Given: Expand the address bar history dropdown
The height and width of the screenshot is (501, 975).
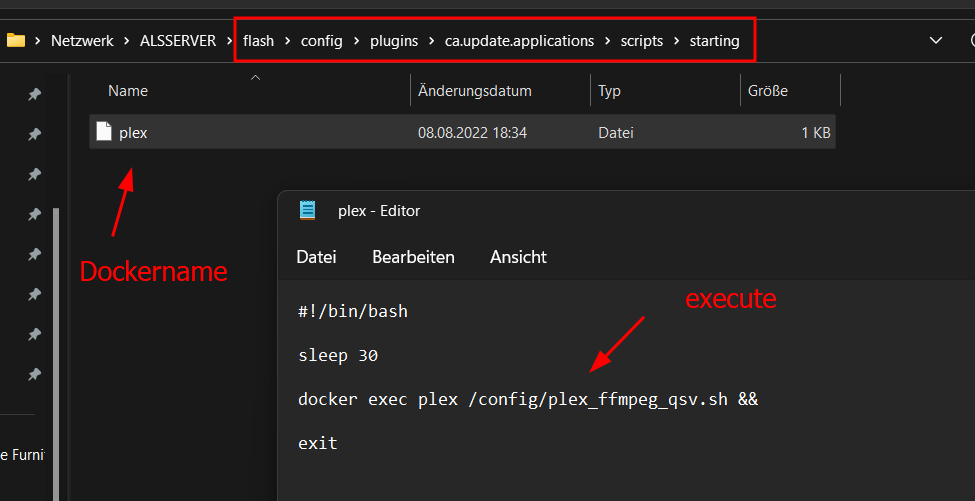Looking at the screenshot, I should [x=935, y=41].
